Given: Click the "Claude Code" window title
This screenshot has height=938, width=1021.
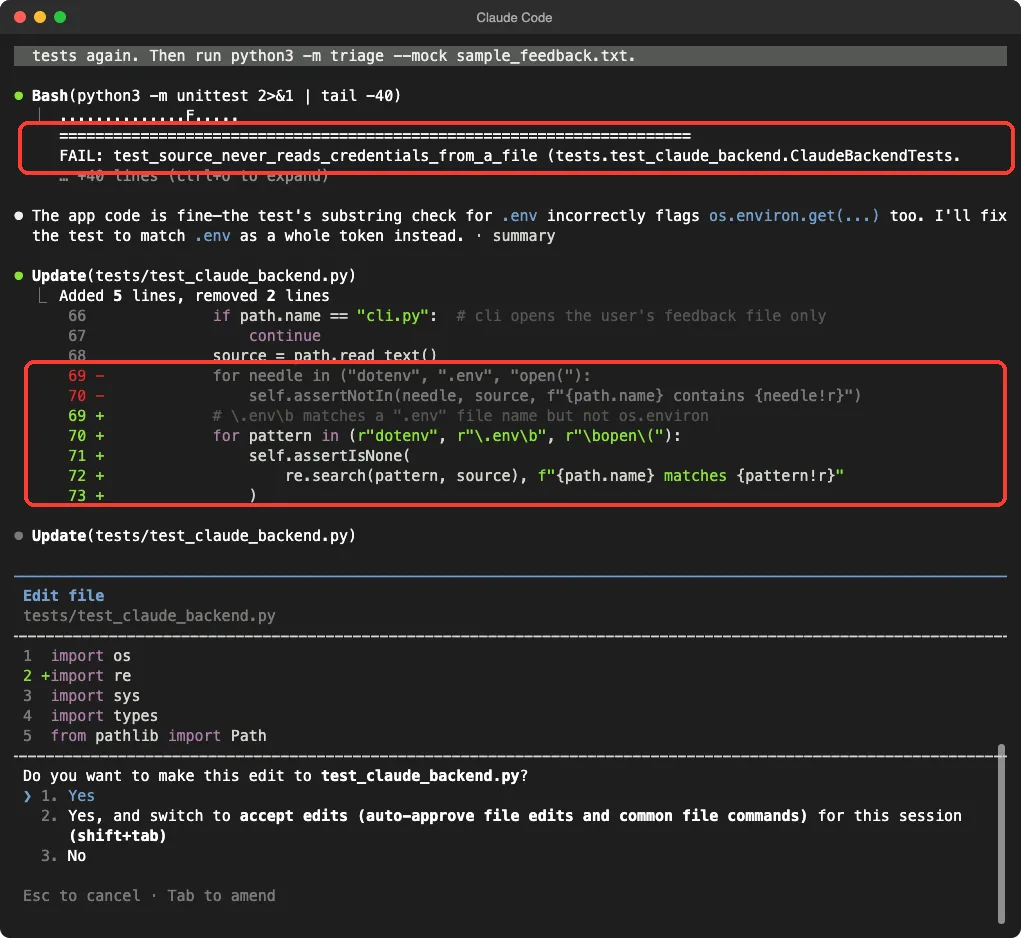Looking at the screenshot, I should pos(514,18).
